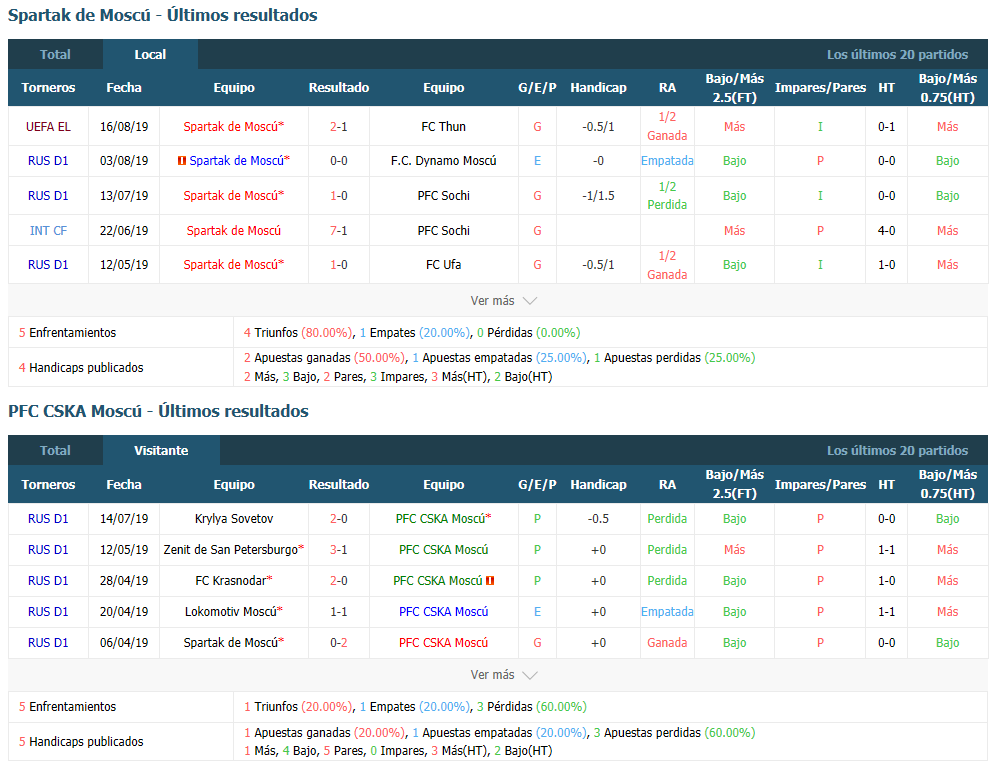Click the -1/1.5 handicap value
Image resolution: width=993 pixels, height=765 pixels.
coord(598,196)
